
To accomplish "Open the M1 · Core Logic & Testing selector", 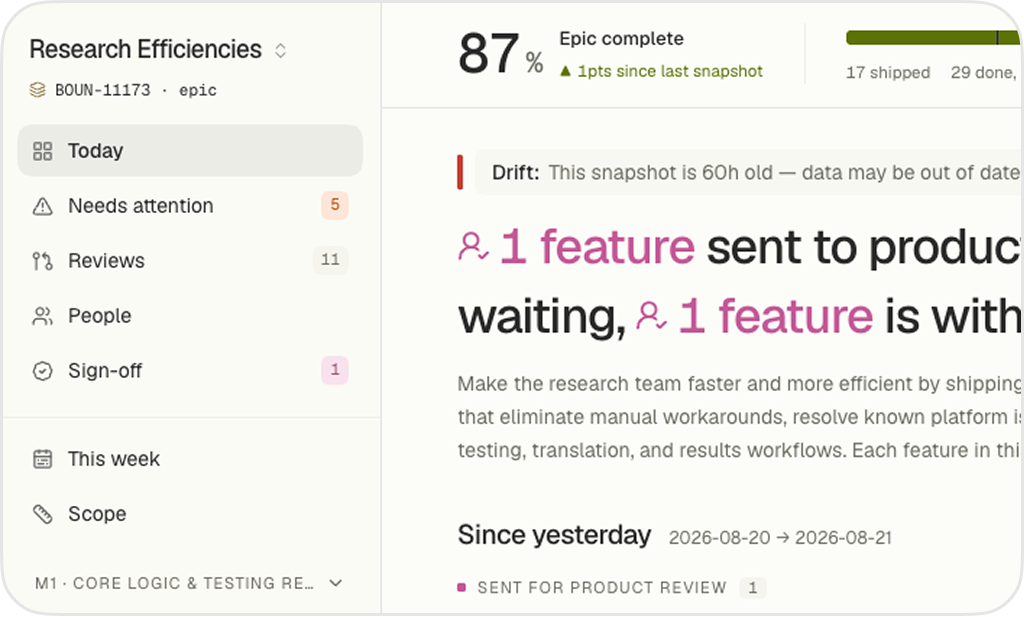I will coord(189,583).
